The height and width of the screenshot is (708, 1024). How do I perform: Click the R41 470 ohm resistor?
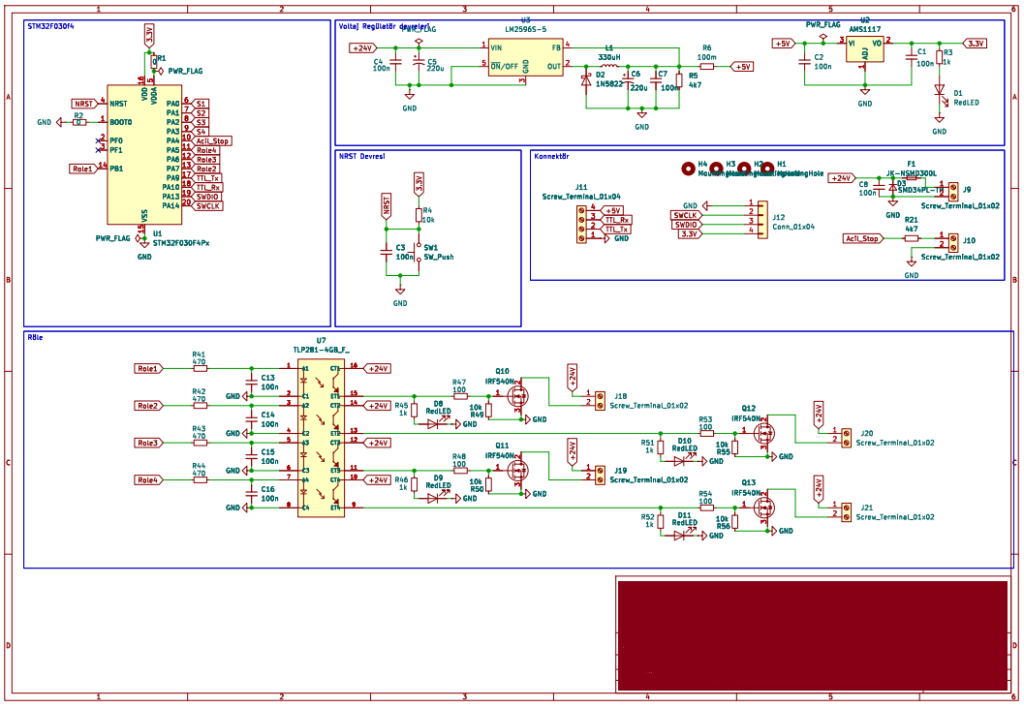199,368
